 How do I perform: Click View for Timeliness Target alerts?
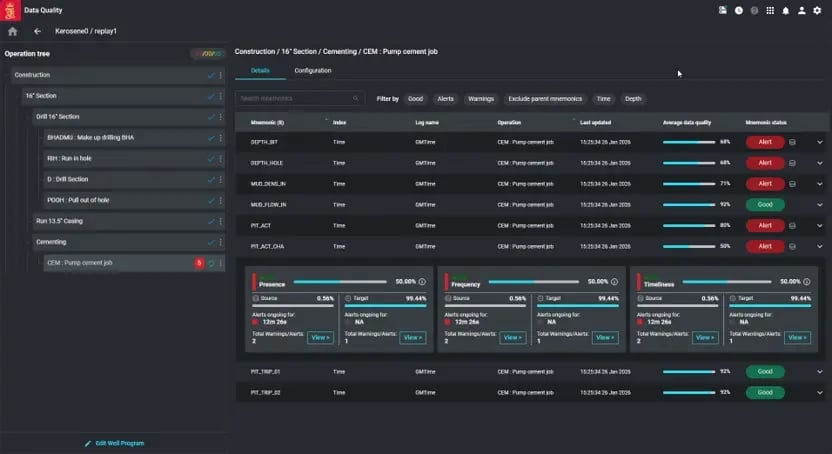point(798,338)
